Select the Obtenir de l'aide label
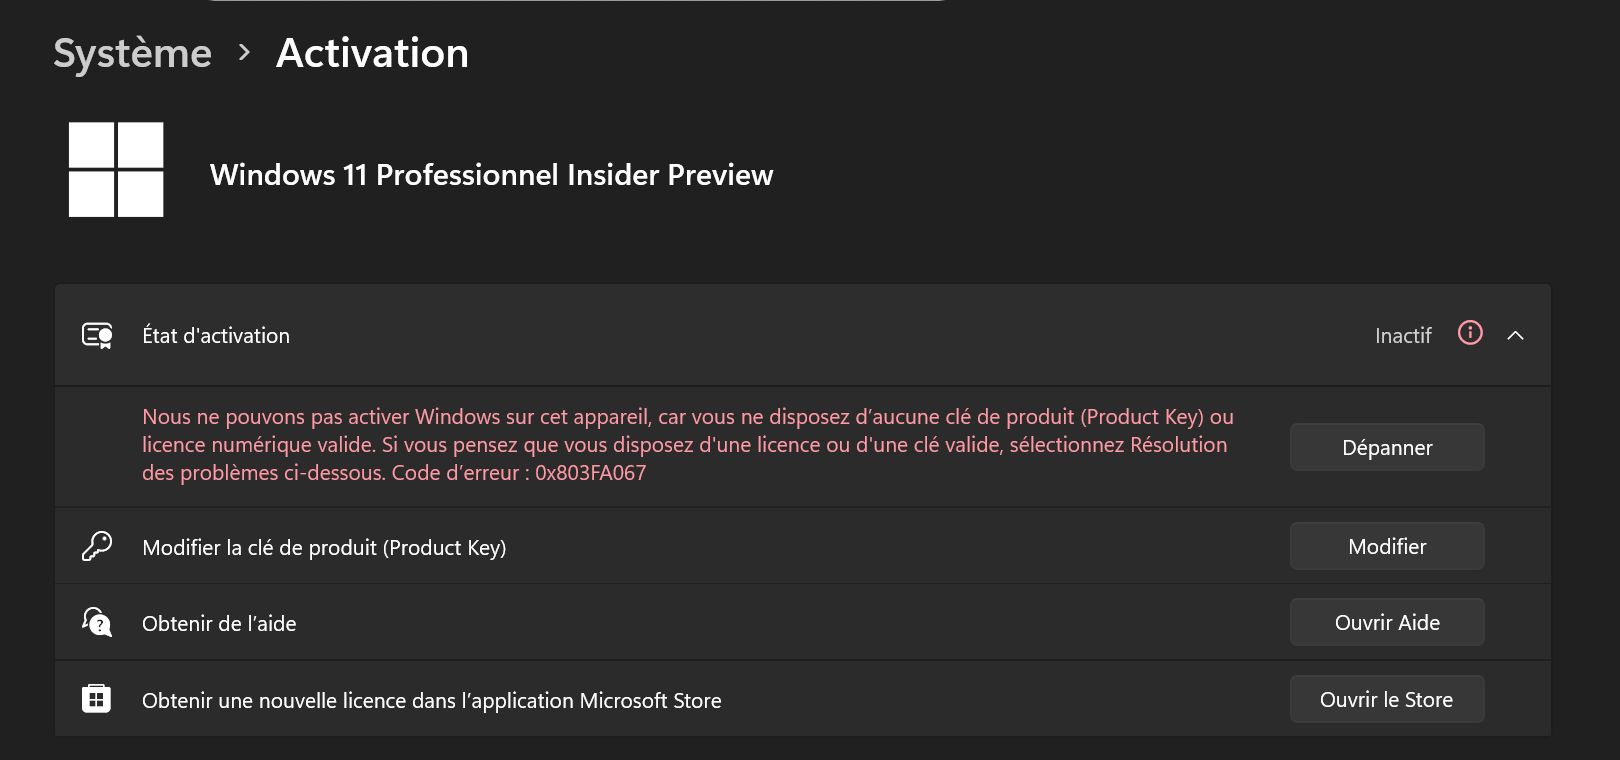The height and width of the screenshot is (760, 1620). [219, 624]
